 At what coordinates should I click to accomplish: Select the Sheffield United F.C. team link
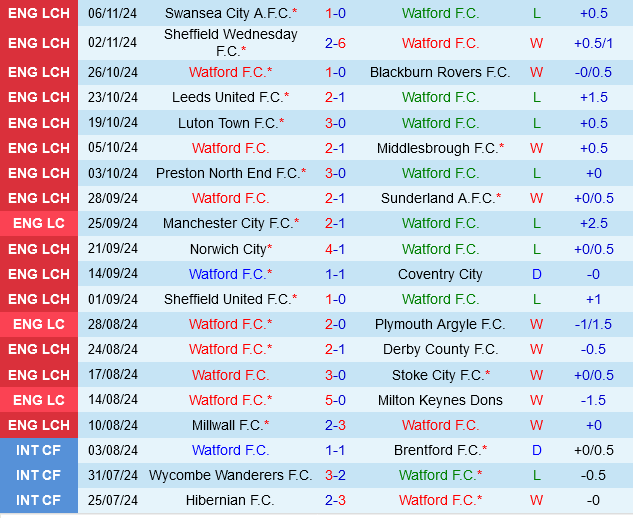227,299
